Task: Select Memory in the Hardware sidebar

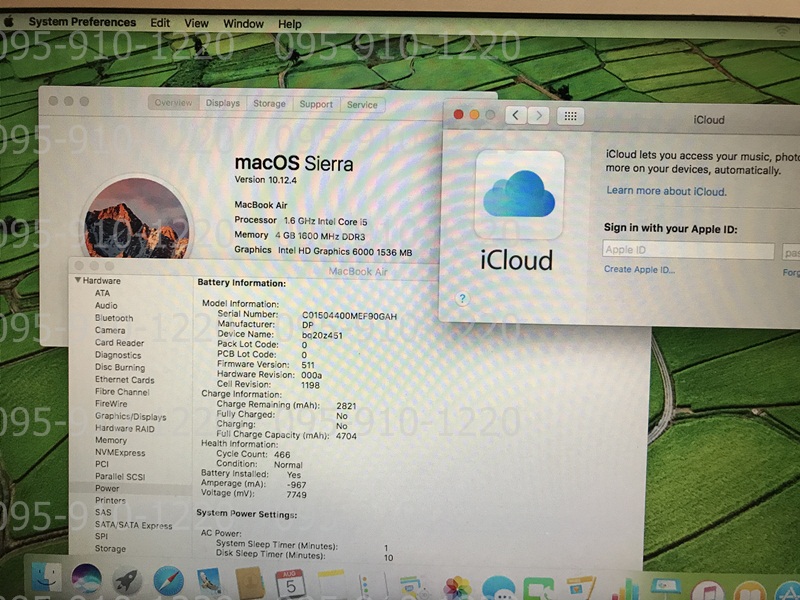Action: tap(111, 440)
